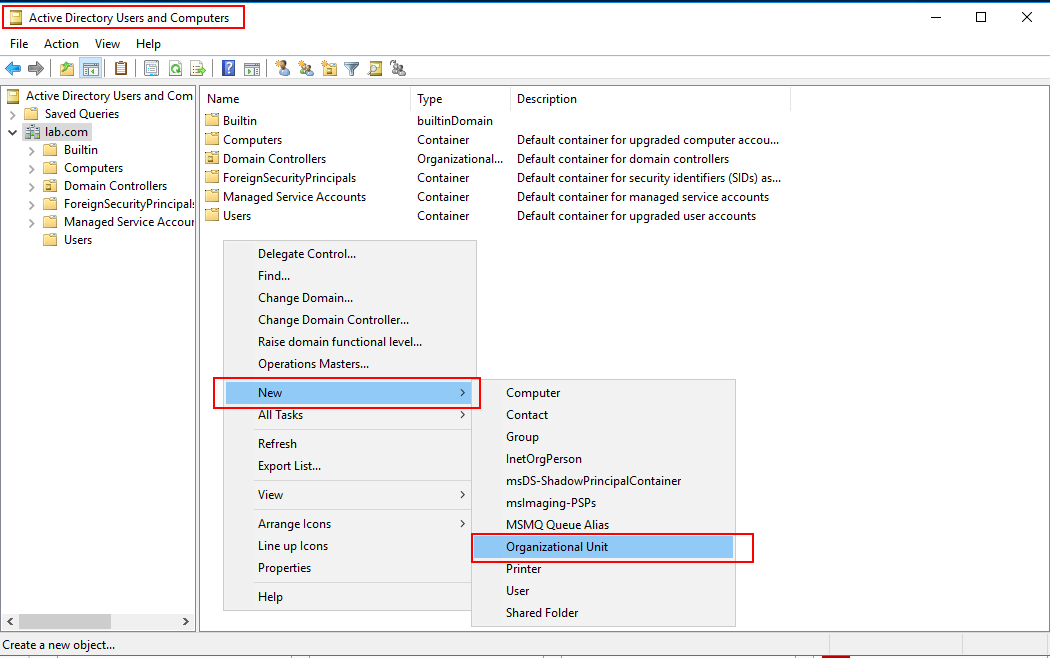
Task: Toggle the Show/Hide Action Pane toolbar icon
Action: (x=252, y=68)
